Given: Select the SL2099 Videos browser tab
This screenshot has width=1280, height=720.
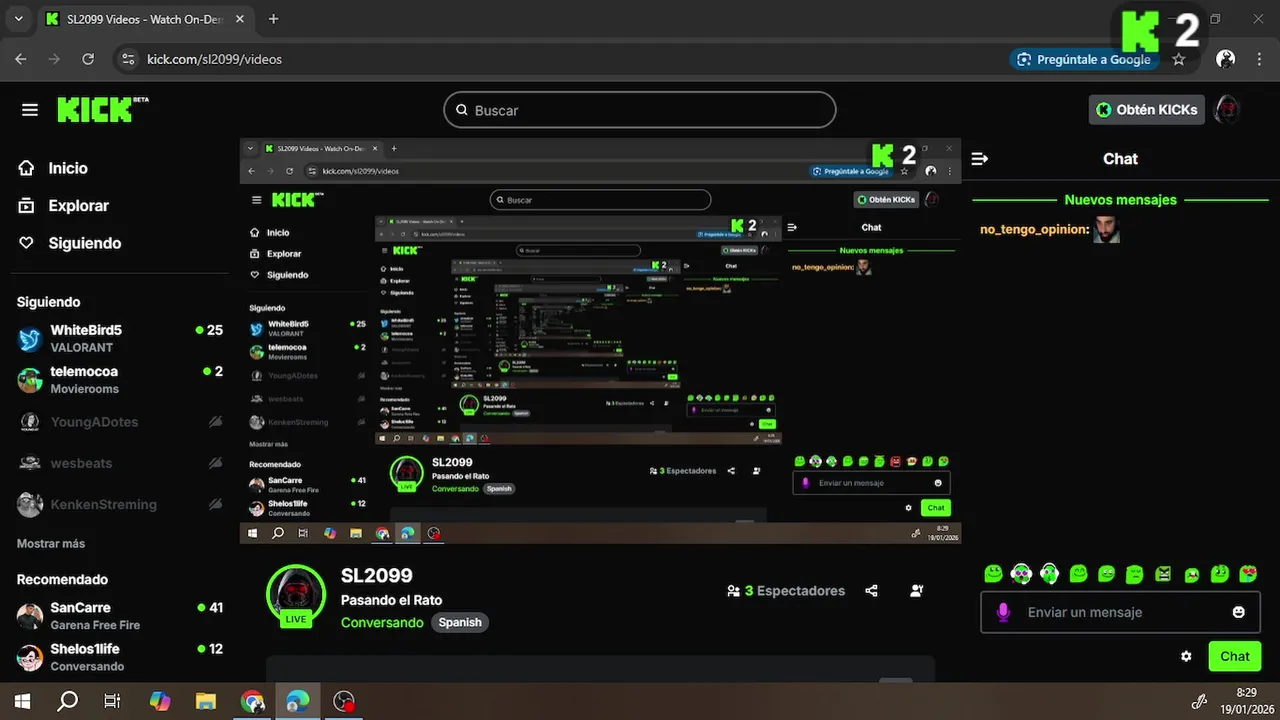Looking at the screenshot, I should [145, 19].
